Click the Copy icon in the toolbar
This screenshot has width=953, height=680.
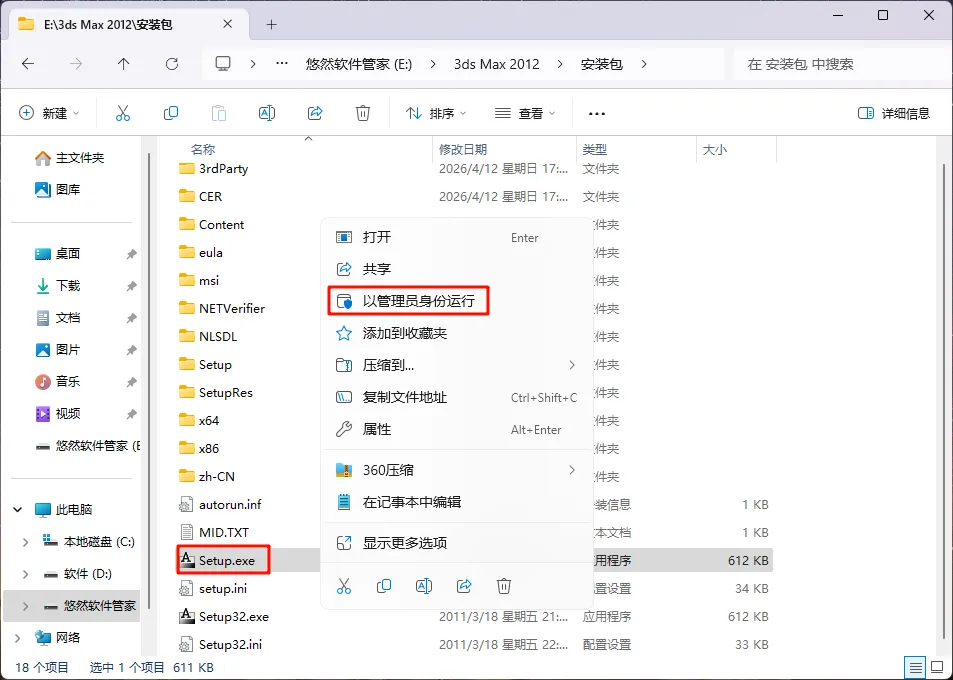coord(171,113)
